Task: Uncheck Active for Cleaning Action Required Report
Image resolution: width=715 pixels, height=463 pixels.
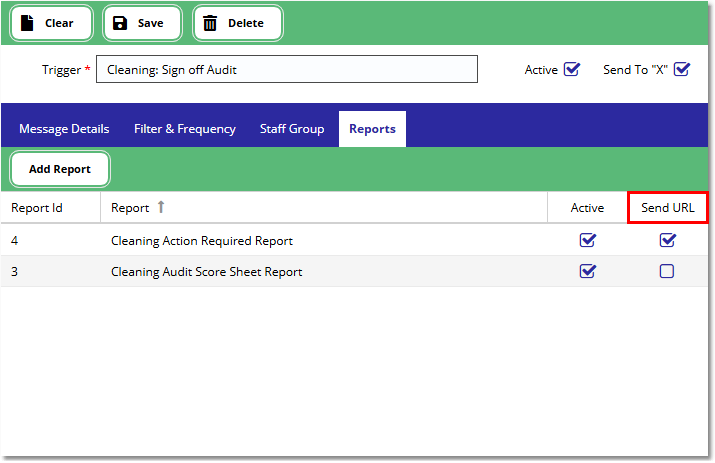Action: (x=588, y=240)
